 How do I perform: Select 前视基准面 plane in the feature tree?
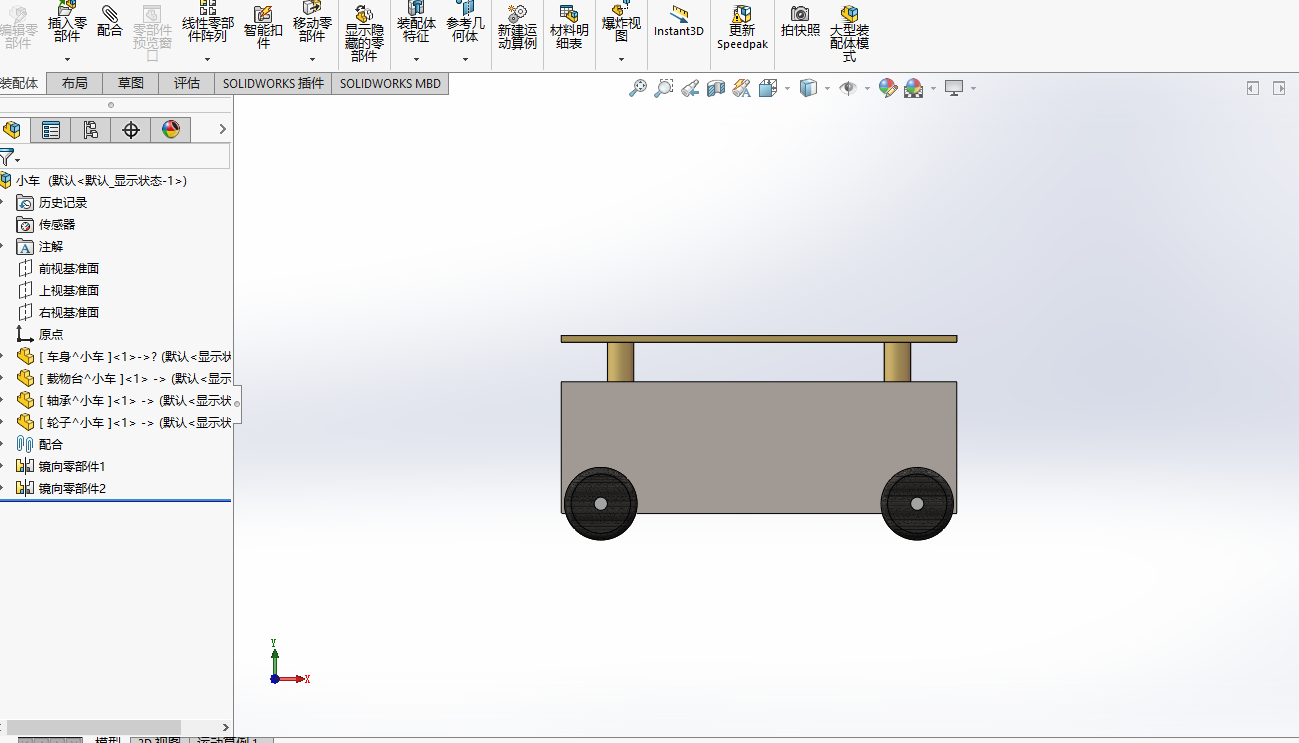pyautogui.click(x=68, y=268)
